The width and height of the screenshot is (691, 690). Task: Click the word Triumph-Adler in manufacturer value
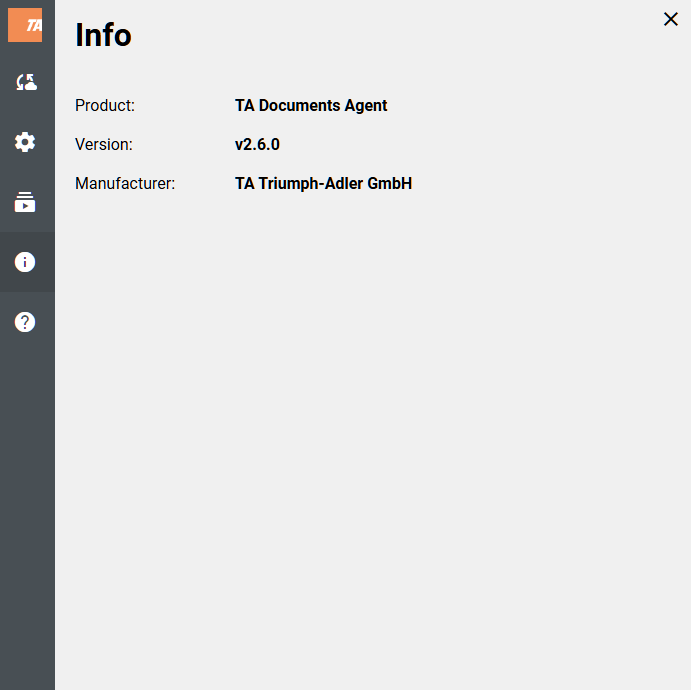point(310,183)
